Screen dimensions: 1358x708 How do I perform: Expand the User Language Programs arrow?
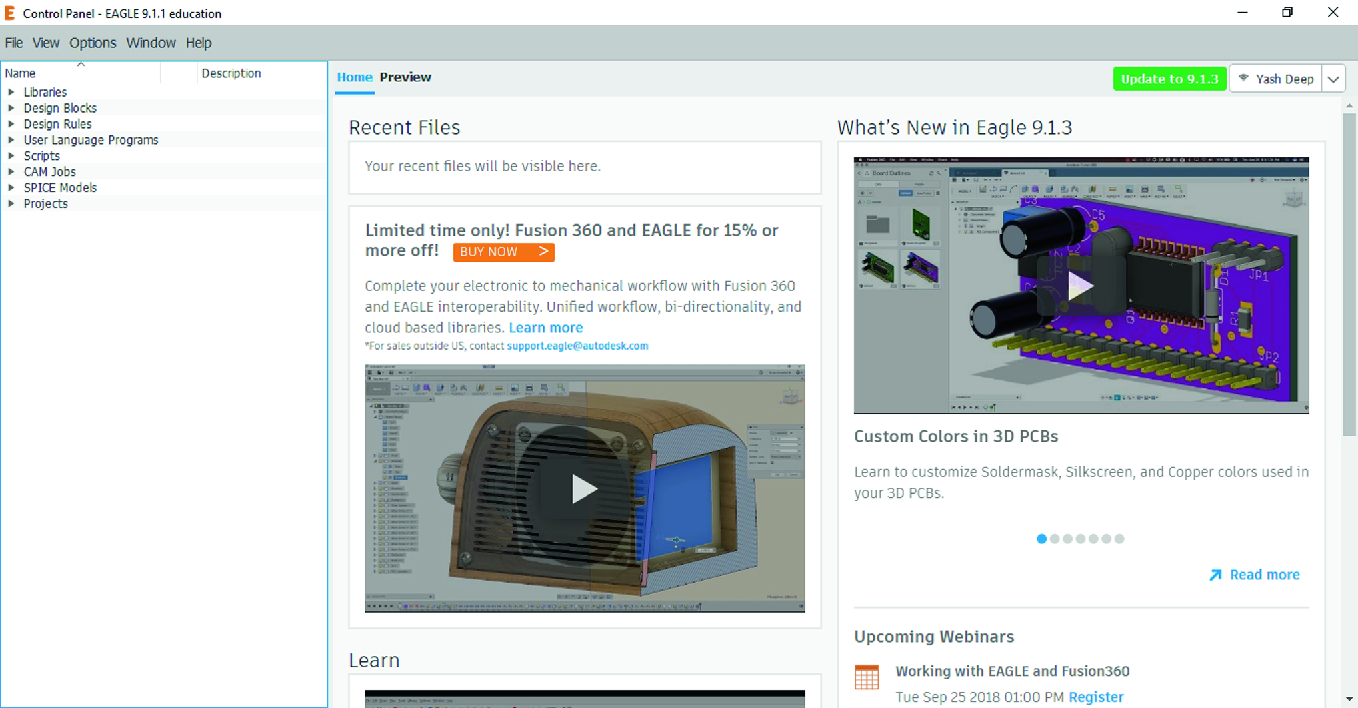(11, 140)
